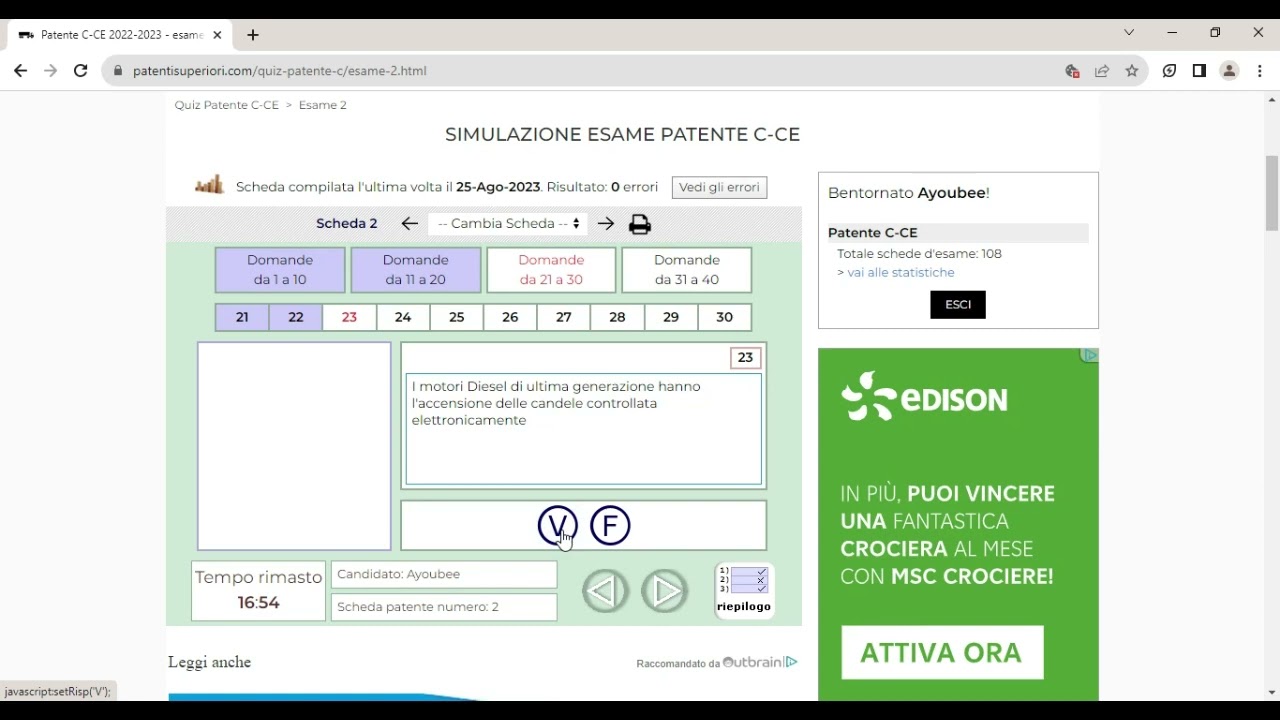
Task: Jump to question 21
Action: tap(242, 317)
